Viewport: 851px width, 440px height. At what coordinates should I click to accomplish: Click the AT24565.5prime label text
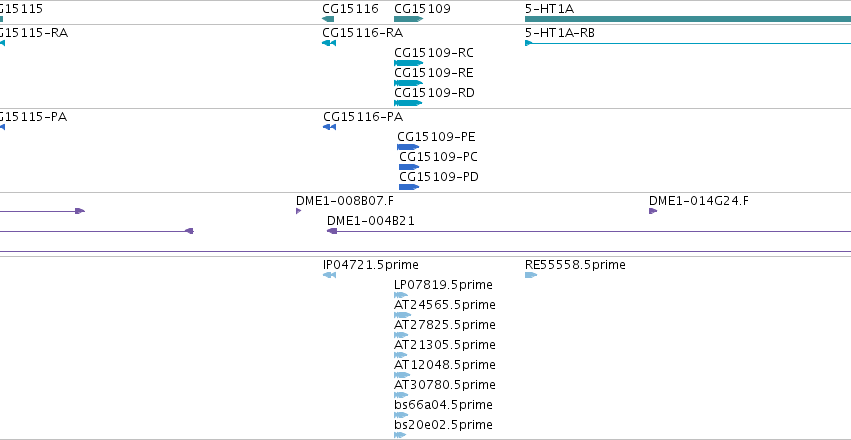(x=444, y=305)
